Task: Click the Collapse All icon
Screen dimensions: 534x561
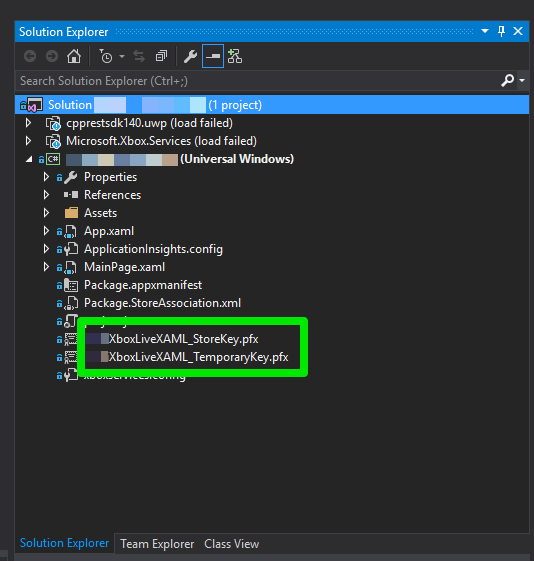Action: click(x=161, y=56)
